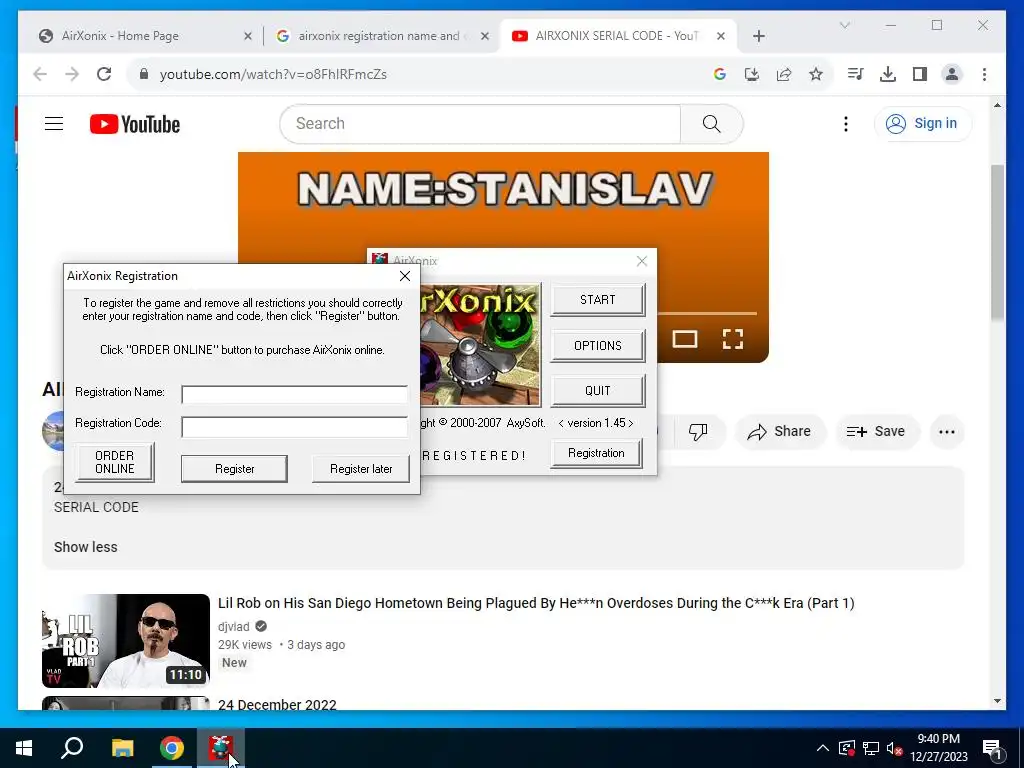The image size is (1024, 768).
Task: Open Windows taskbar search
Action: tap(72, 748)
